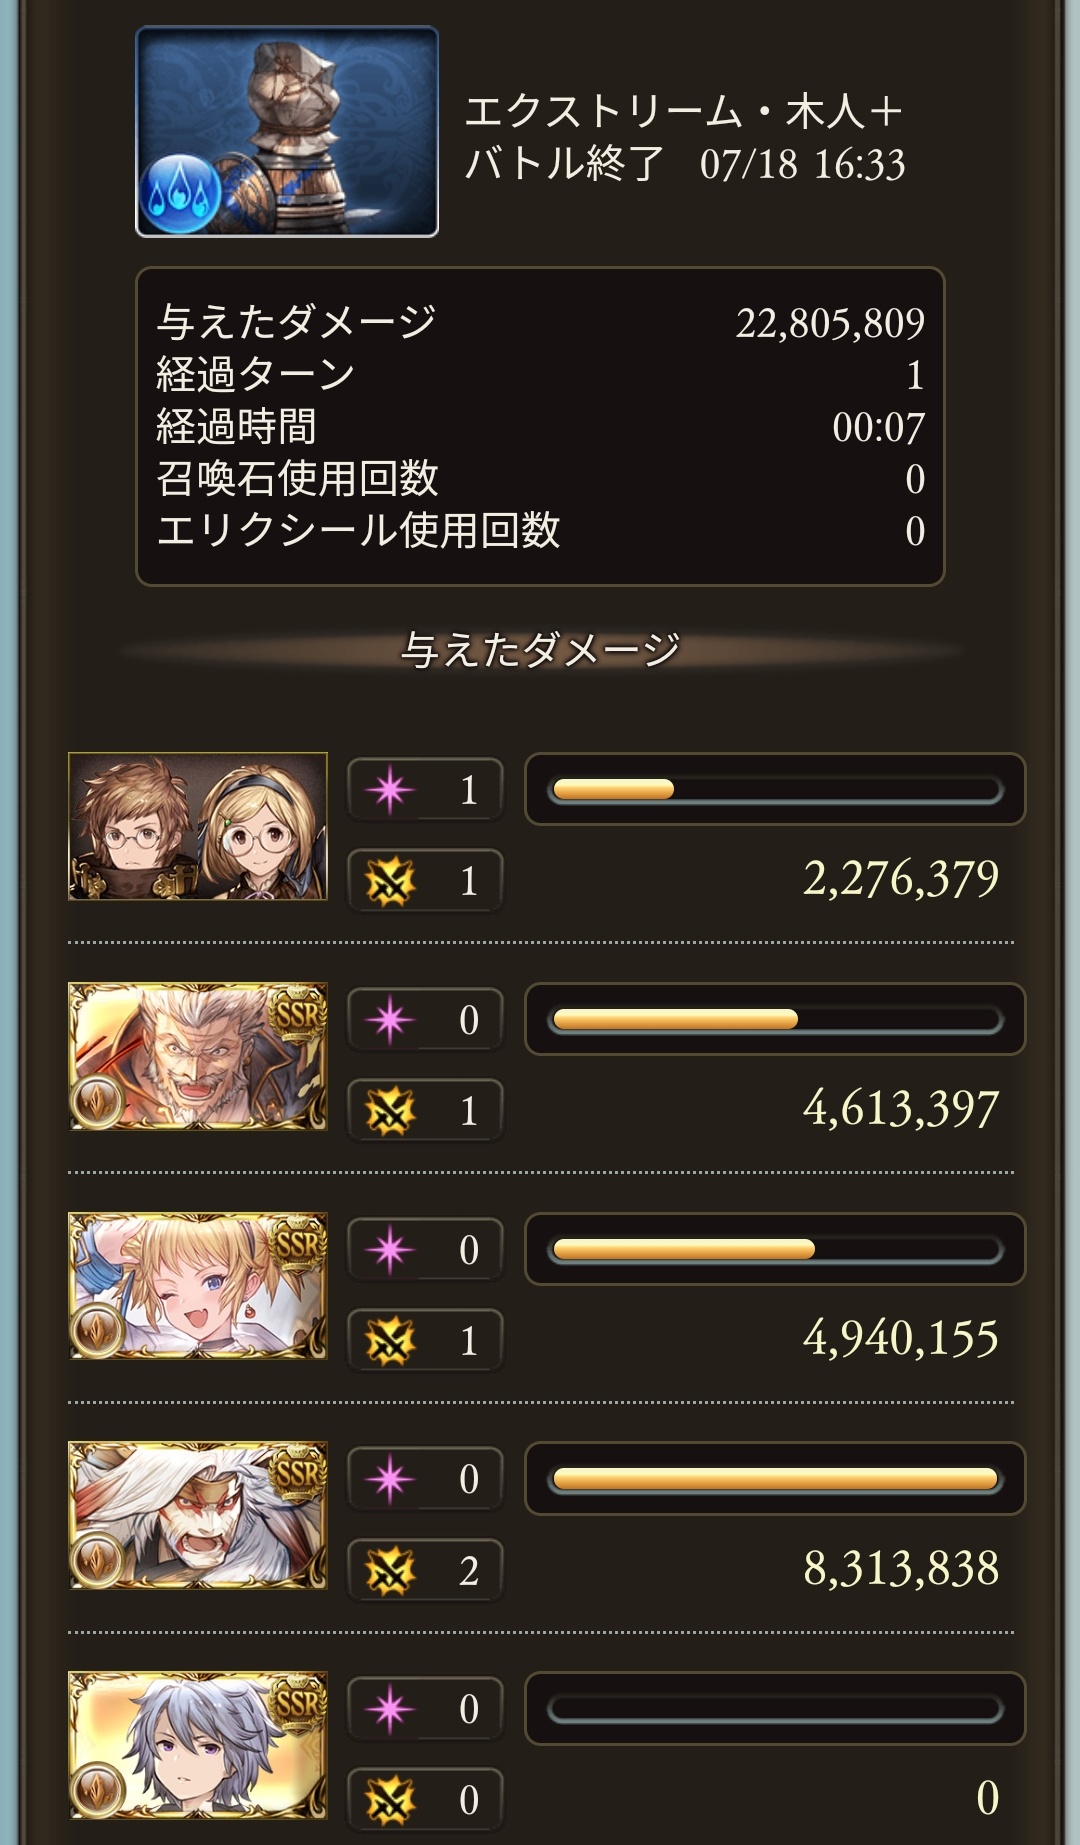Tap the 22,805,809 total damage value
The height and width of the screenshot is (1845, 1080).
click(830, 323)
